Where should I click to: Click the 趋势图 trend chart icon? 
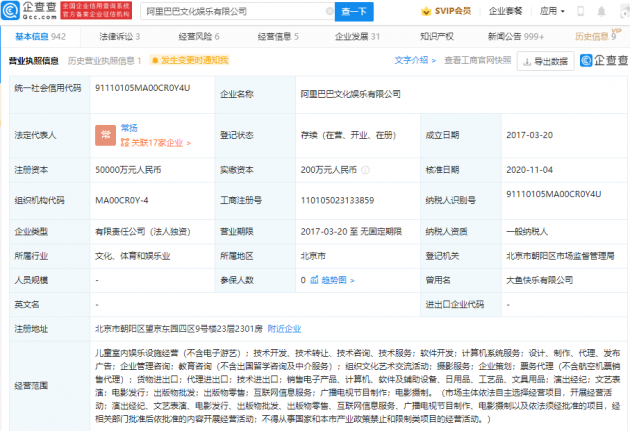pyautogui.click(x=314, y=280)
